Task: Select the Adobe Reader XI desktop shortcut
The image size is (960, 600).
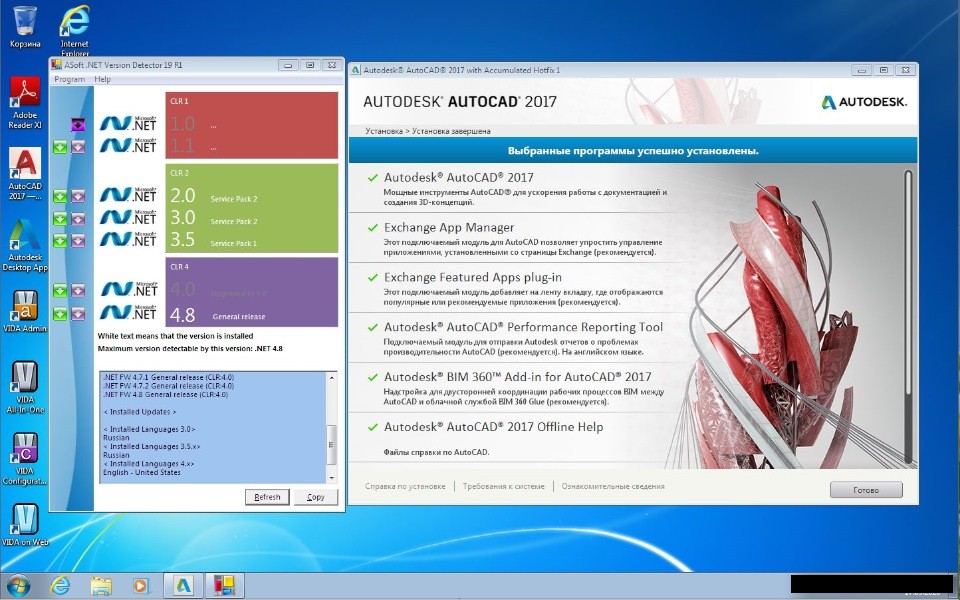Action: point(25,102)
